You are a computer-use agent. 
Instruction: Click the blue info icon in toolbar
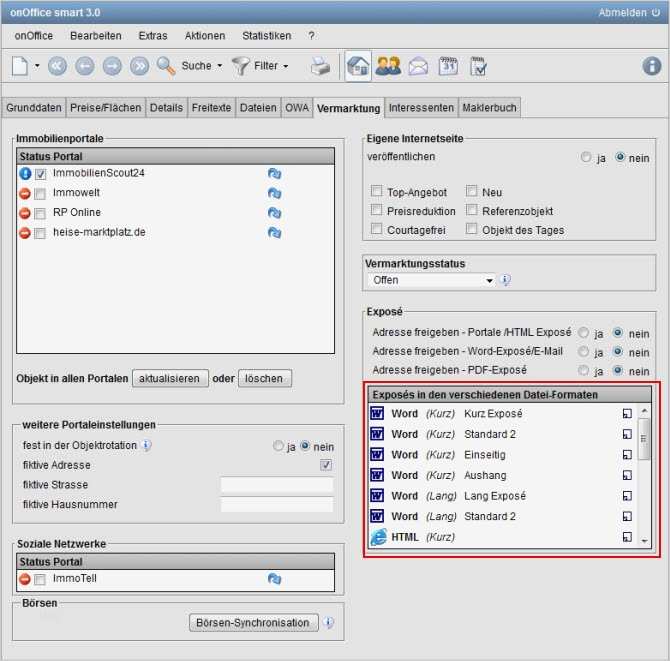tap(652, 66)
